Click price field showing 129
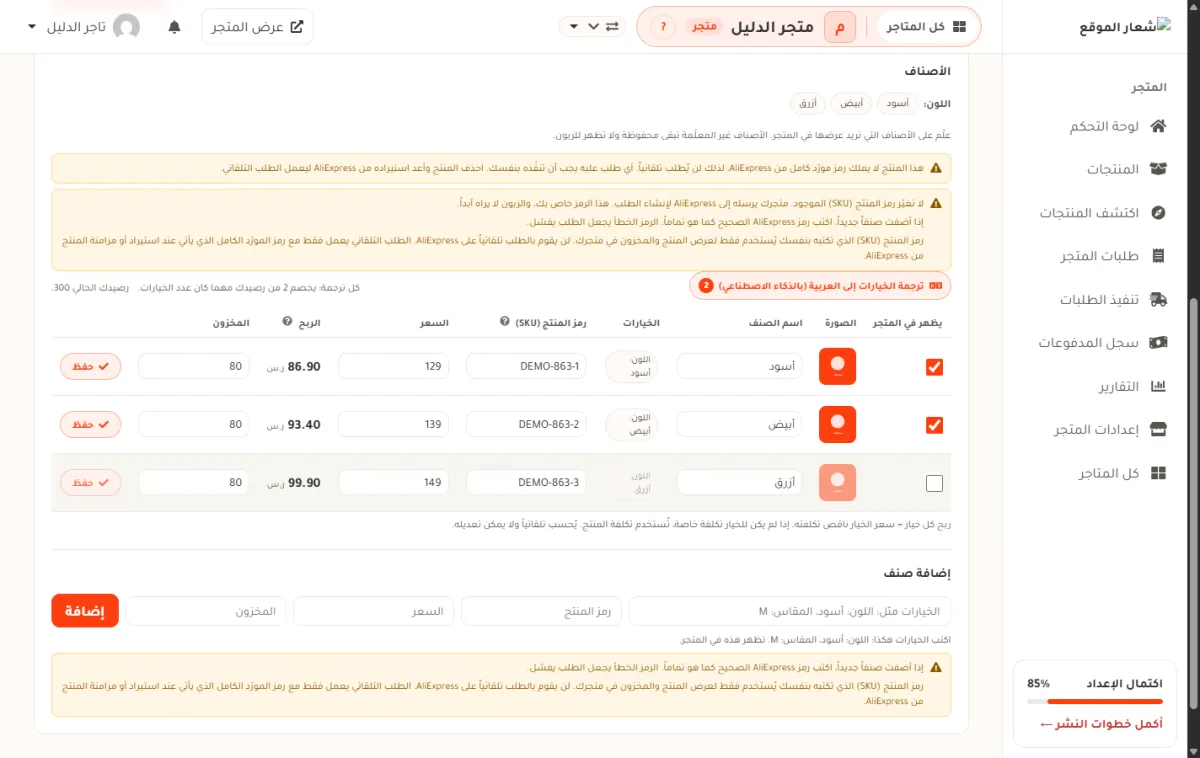The height and width of the screenshot is (758, 1200). tap(394, 367)
